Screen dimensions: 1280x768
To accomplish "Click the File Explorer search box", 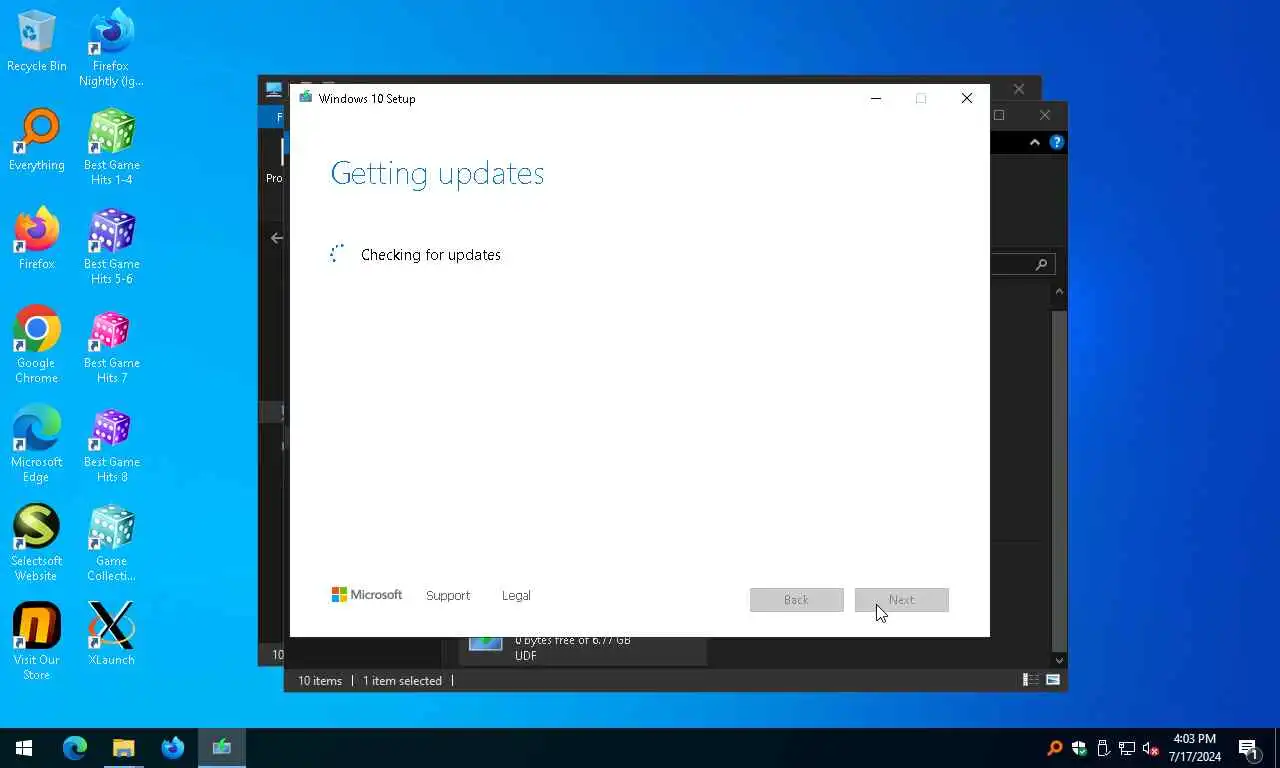I will [x=1022, y=265].
